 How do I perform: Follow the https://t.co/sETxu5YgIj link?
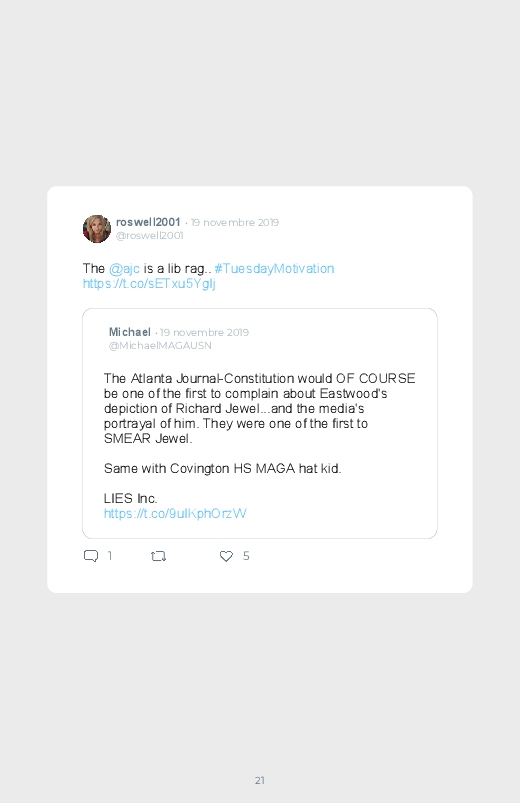149,283
